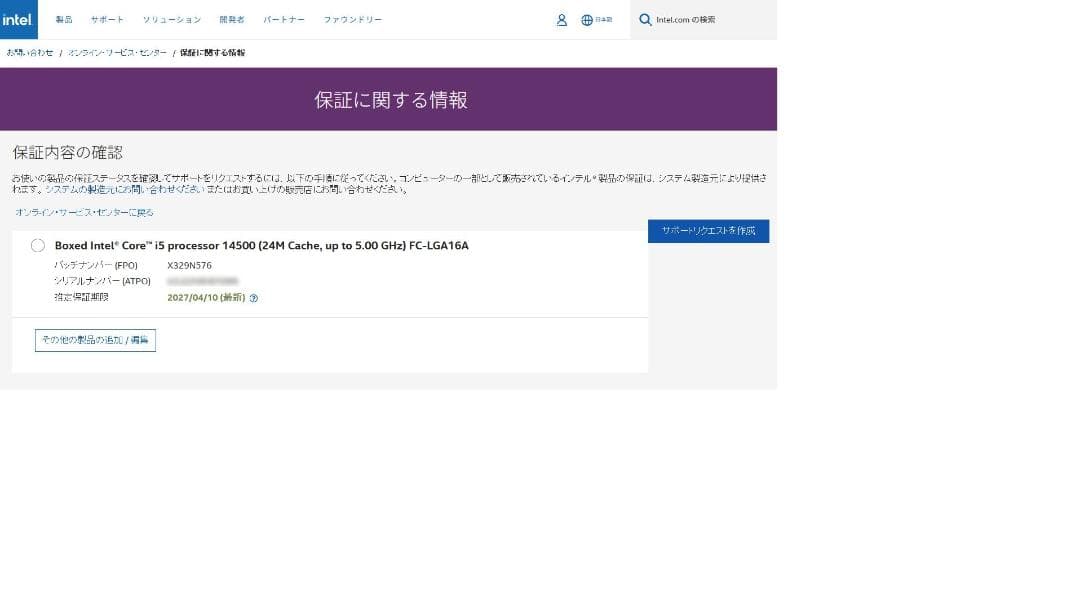Click オンライン・サービス・センター breadcrumb link

(117, 52)
